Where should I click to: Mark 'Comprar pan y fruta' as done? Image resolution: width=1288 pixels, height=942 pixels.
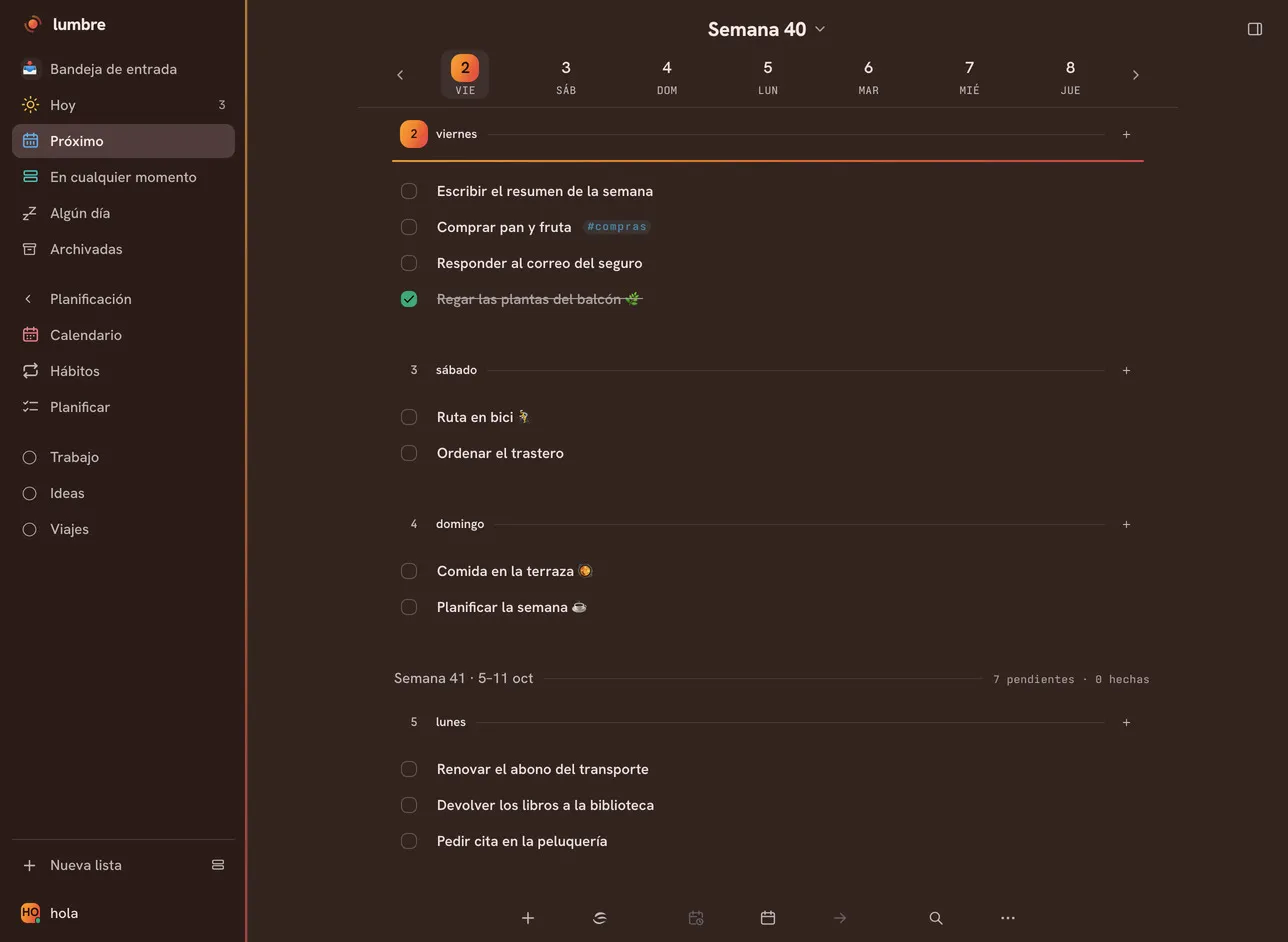click(x=409, y=227)
